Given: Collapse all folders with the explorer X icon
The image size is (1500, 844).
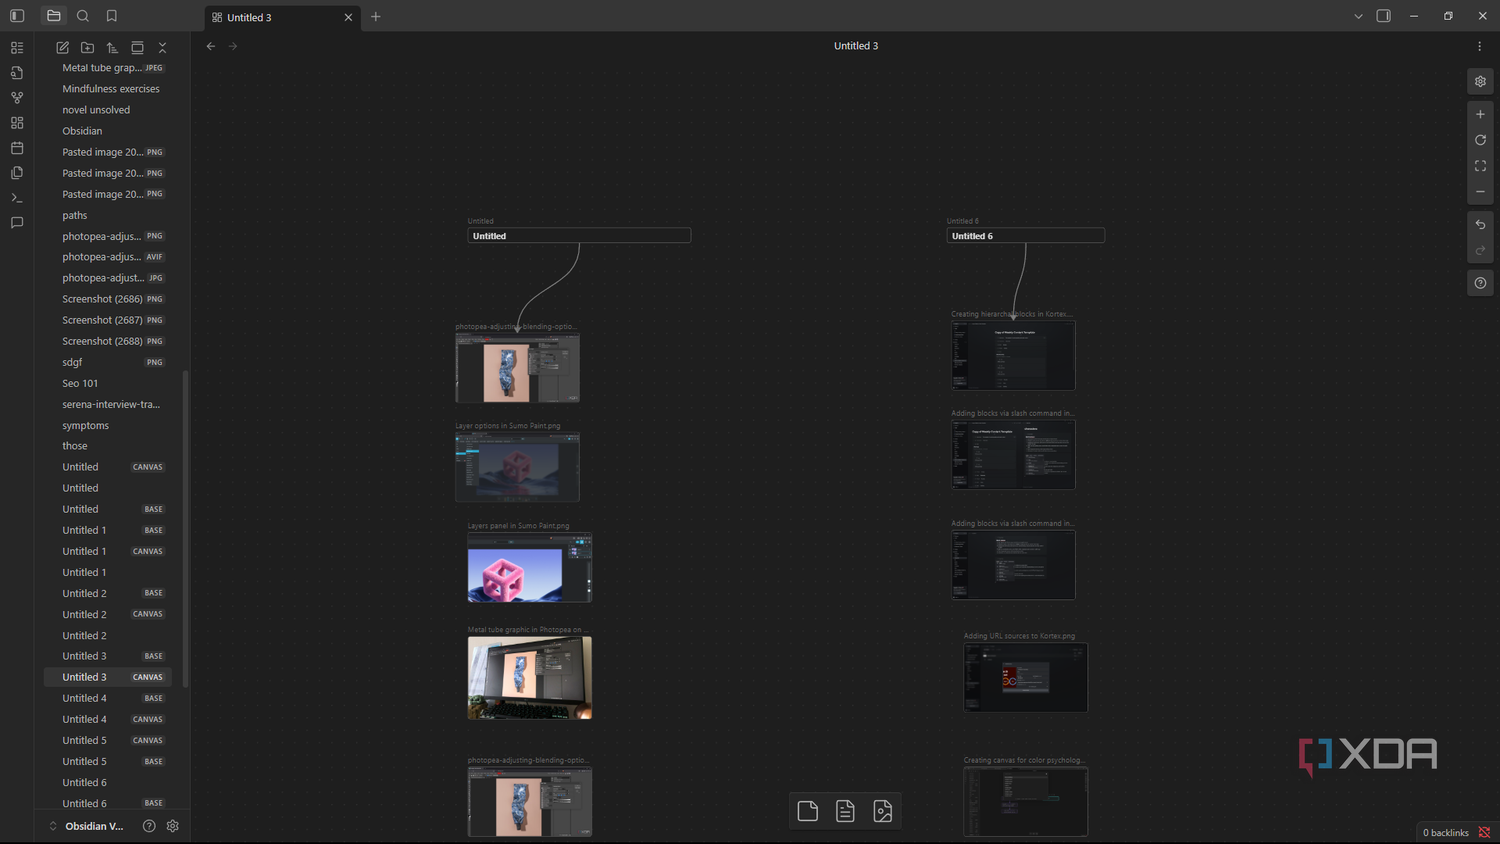Looking at the screenshot, I should pyautogui.click(x=162, y=47).
